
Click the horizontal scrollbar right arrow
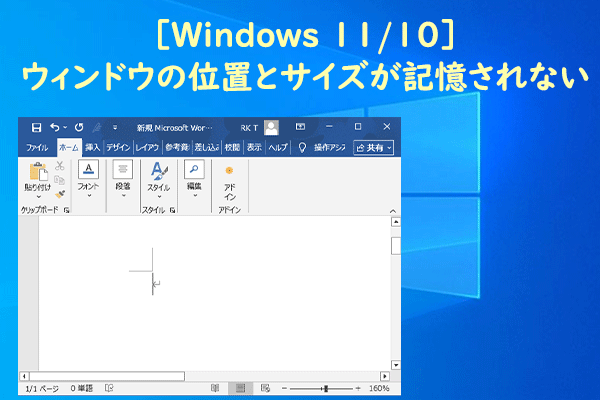pos(385,376)
